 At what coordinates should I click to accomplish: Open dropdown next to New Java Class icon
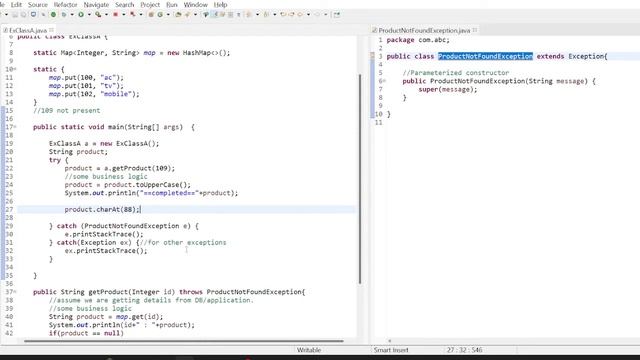point(168,15)
